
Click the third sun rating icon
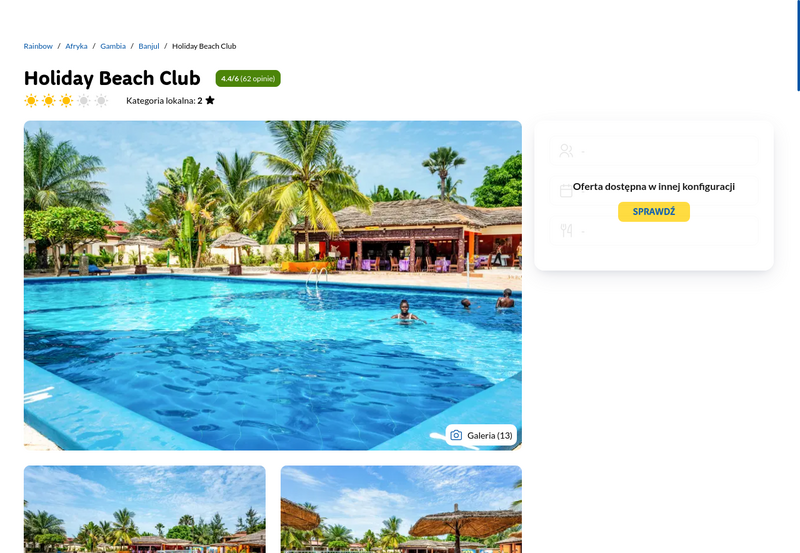click(66, 100)
